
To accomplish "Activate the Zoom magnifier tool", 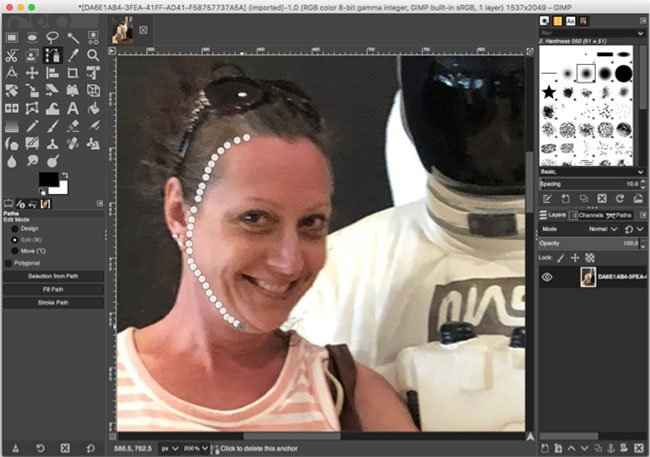I will click(x=93, y=55).
